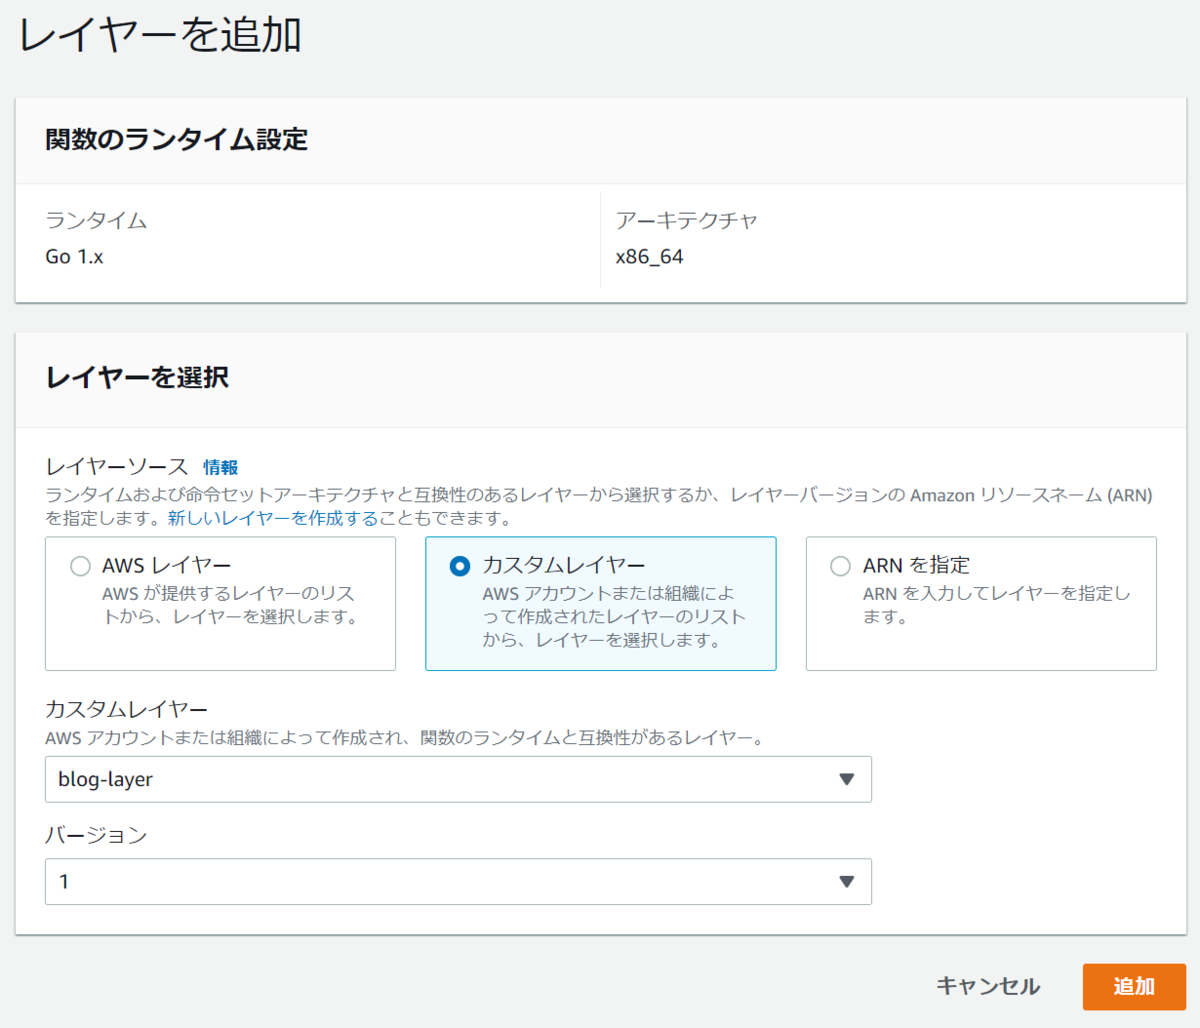Click the バージョン field label
1200x1028 pixels.
[x=96, y=835]
